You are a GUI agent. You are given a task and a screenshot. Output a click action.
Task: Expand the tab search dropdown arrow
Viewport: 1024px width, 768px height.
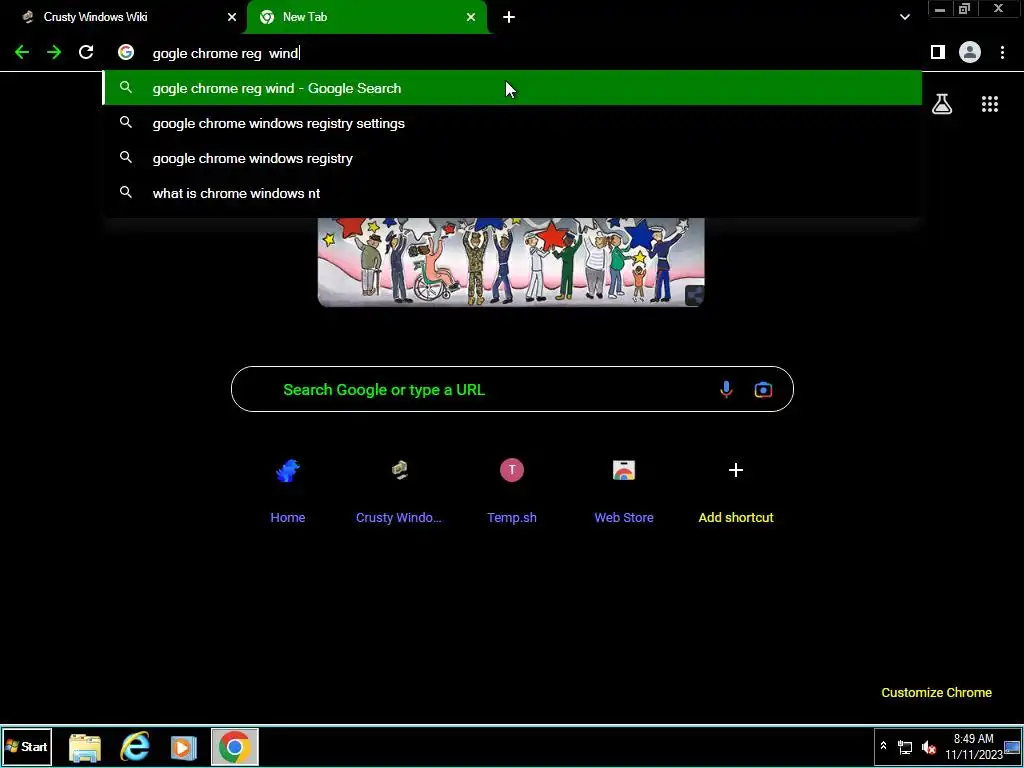point(904,17)
